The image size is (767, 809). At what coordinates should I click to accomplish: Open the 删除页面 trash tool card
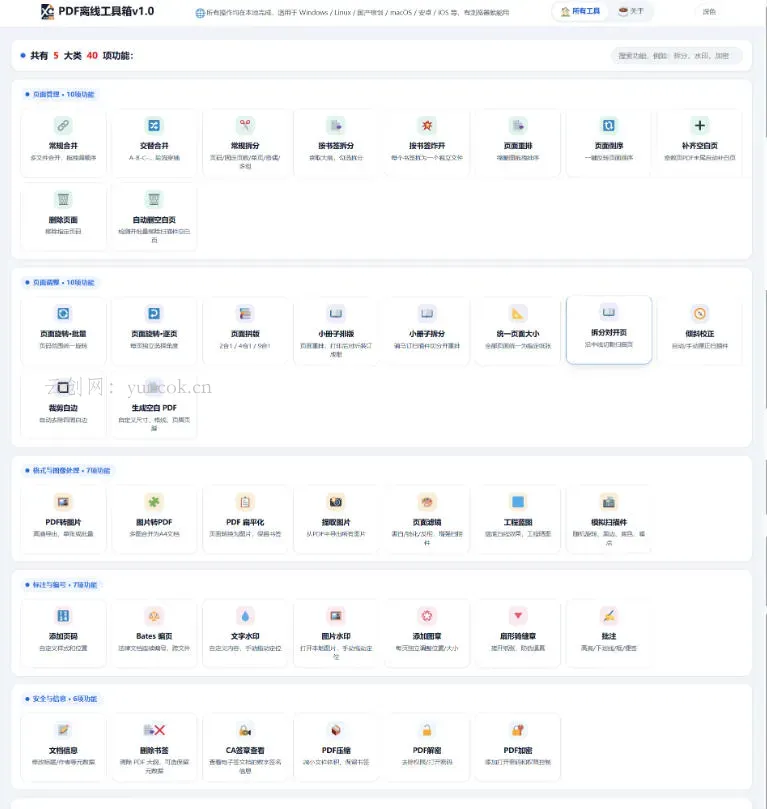[63, 217]
